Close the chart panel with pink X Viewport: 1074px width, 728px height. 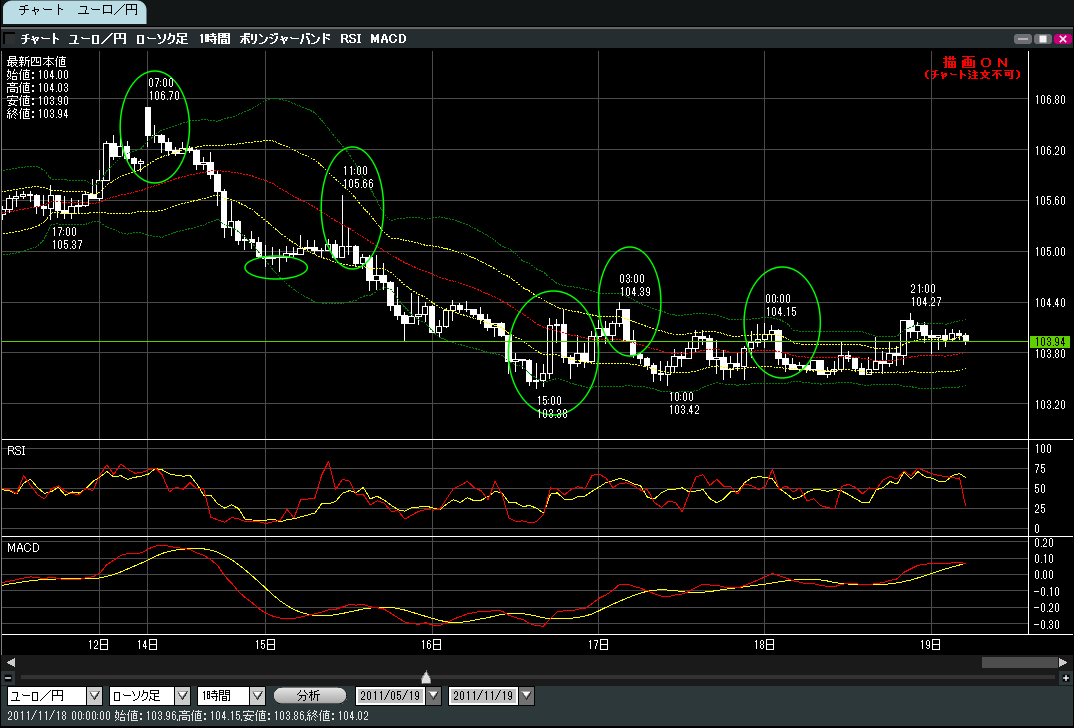click(x=1062, y=39)
